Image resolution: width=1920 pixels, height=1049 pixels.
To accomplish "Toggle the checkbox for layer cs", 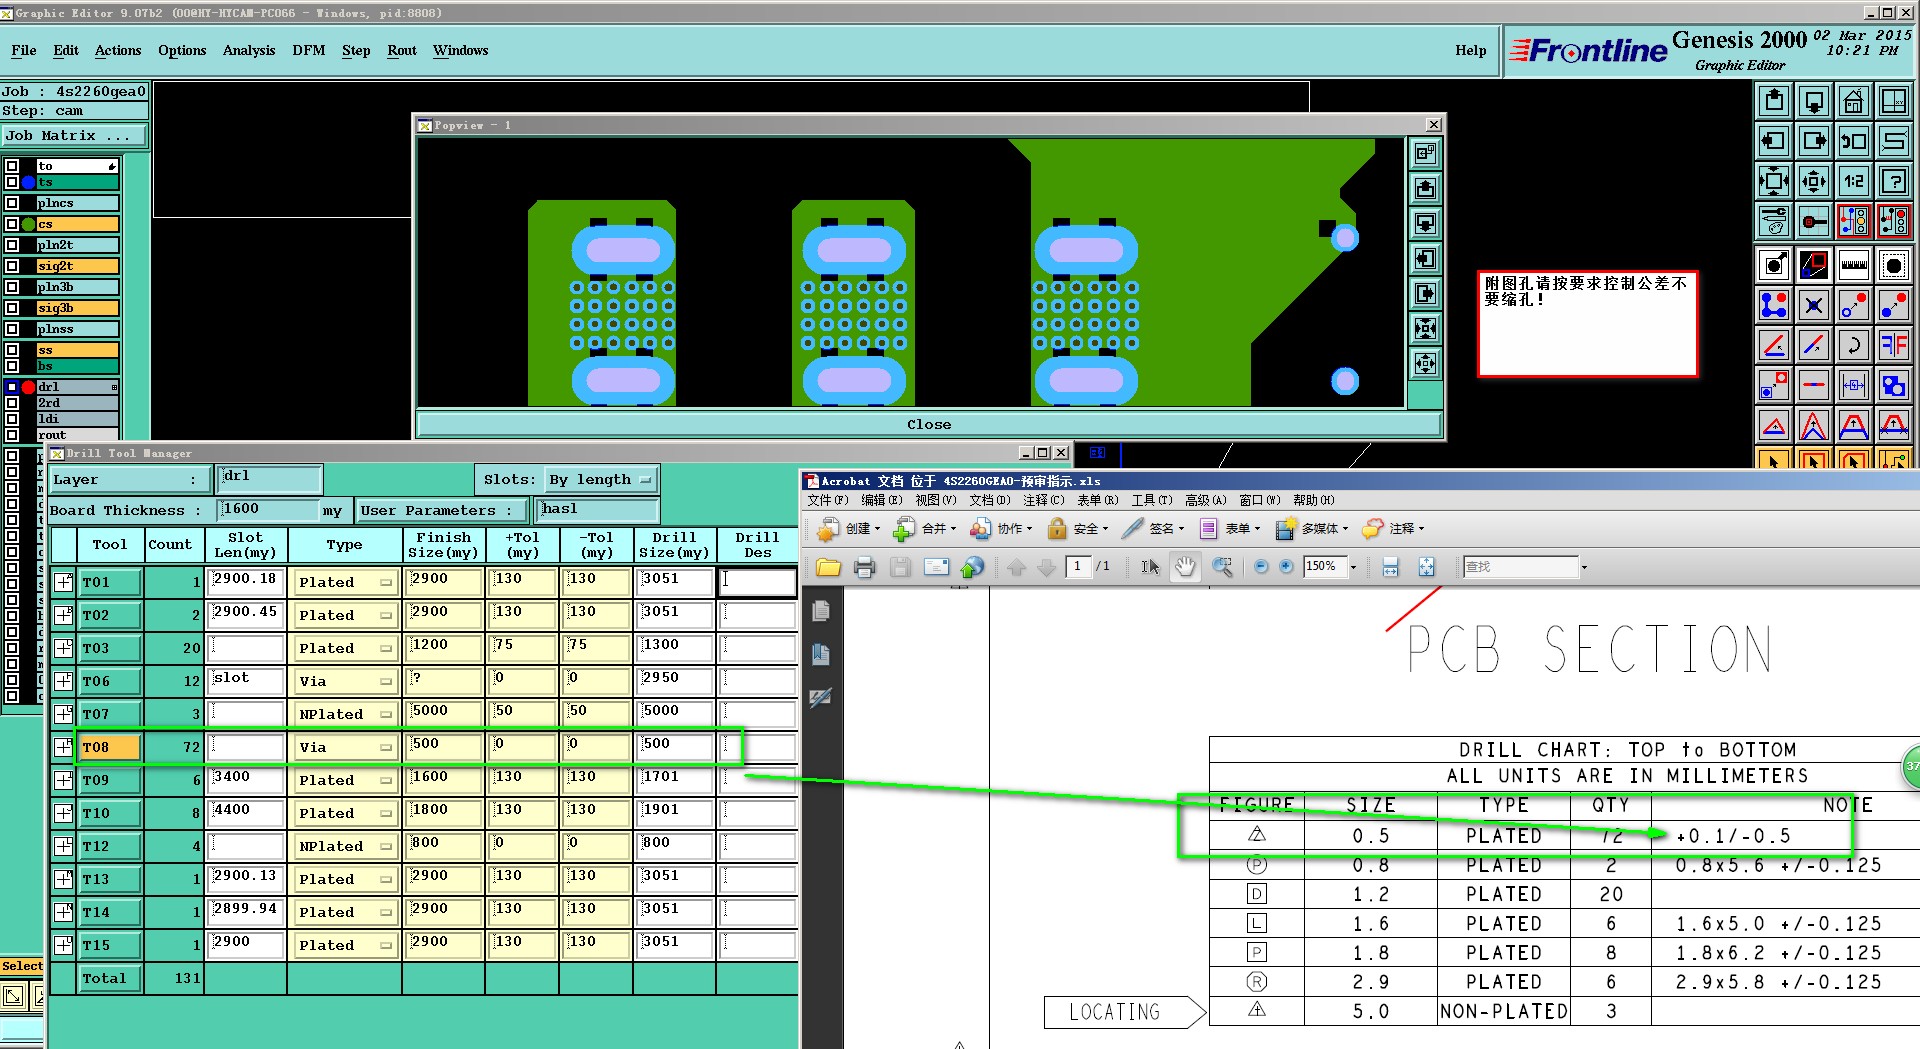I will 12,224.
